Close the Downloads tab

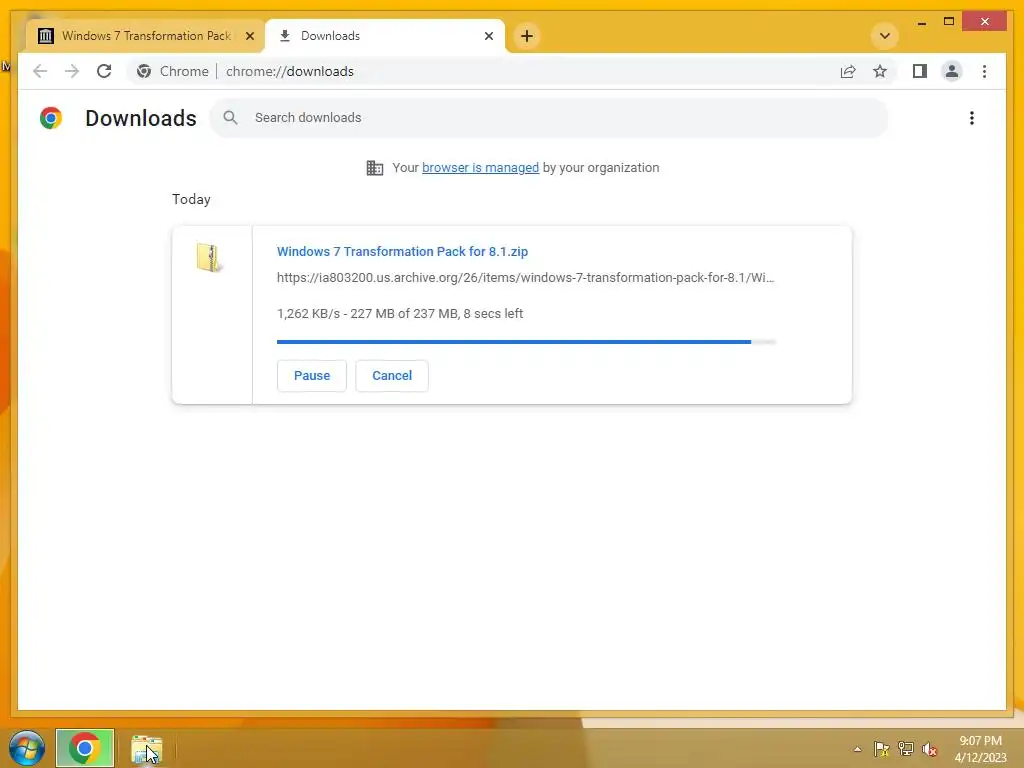pyautogui.click(x=488, y=36)
